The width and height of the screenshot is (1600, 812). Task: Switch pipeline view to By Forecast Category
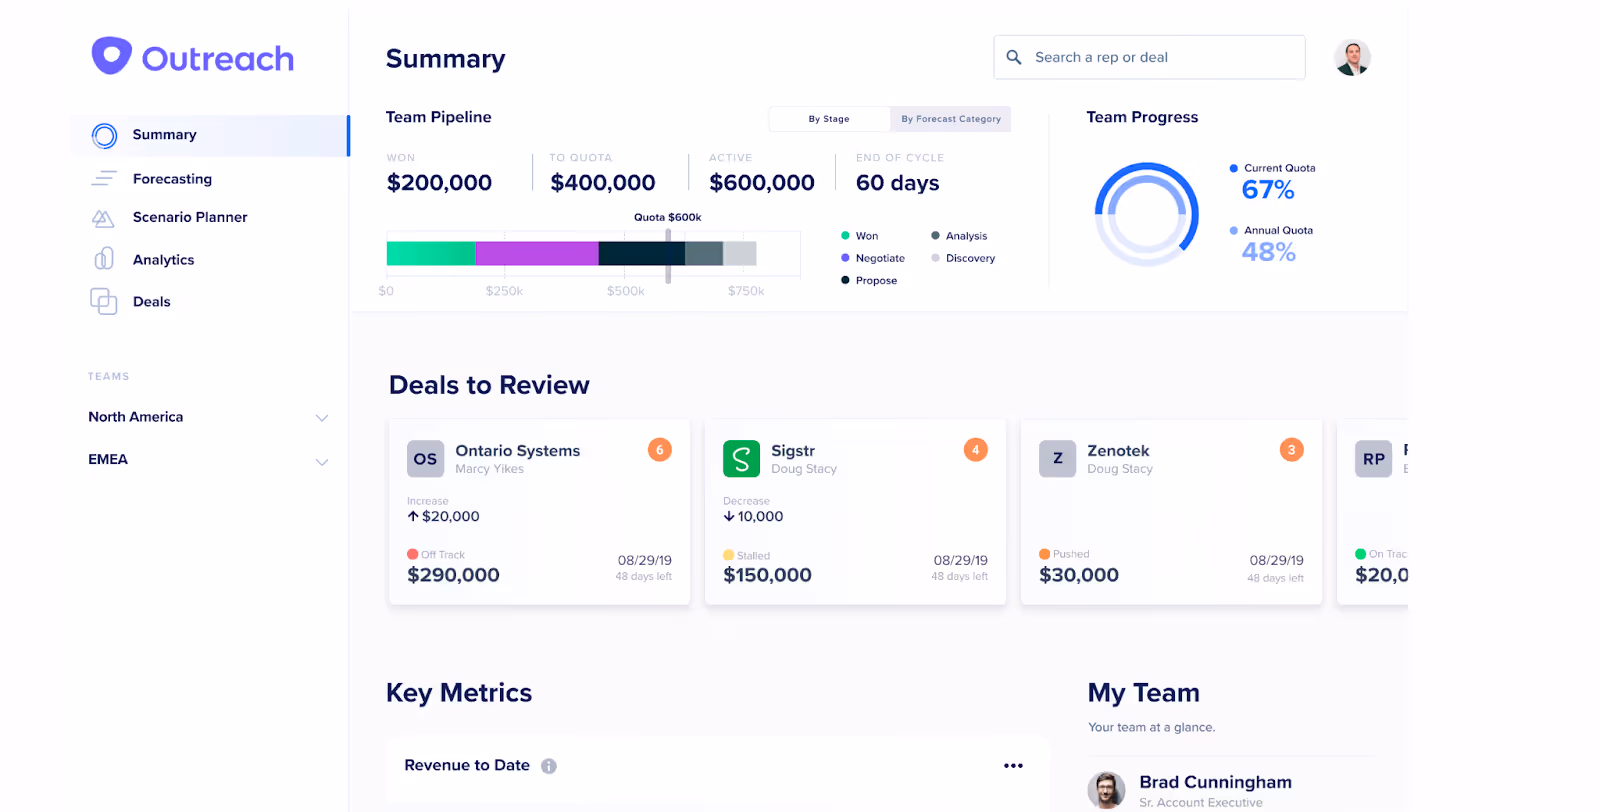pyautogui.click(x=951, y=119)
